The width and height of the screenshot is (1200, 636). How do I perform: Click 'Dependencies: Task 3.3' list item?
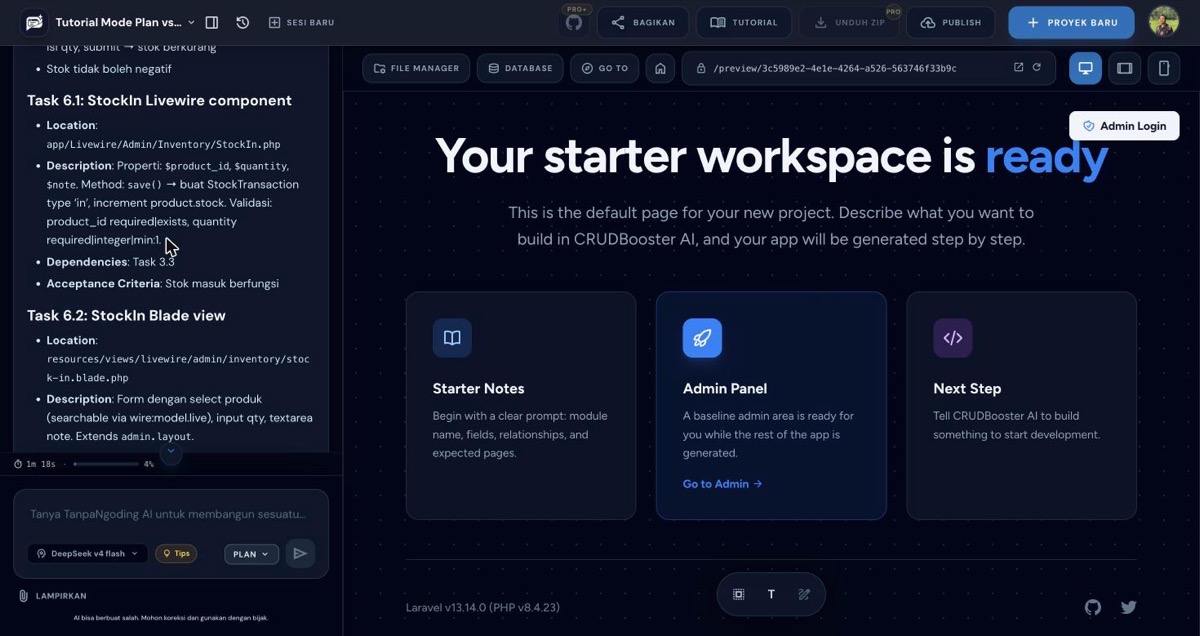pyautogui.click(x=110, y=261)
